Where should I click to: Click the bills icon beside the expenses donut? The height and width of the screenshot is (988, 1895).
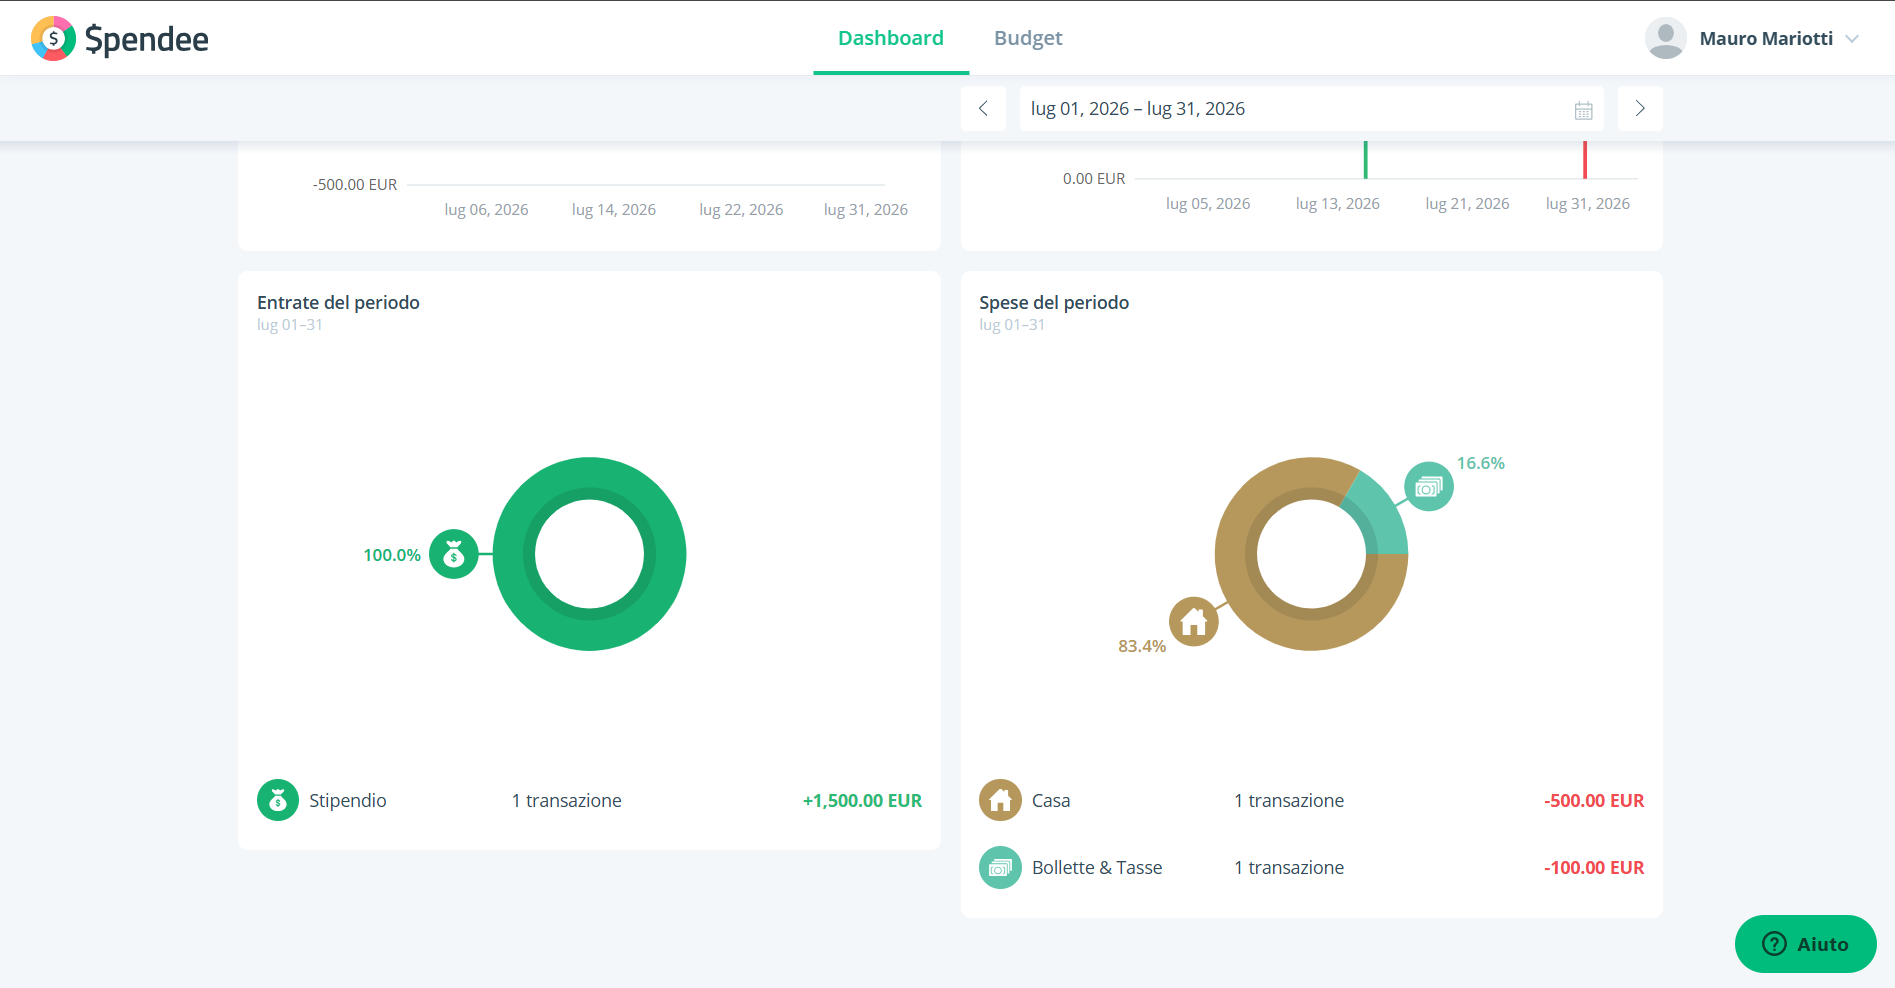click(x=1429, y=487)
